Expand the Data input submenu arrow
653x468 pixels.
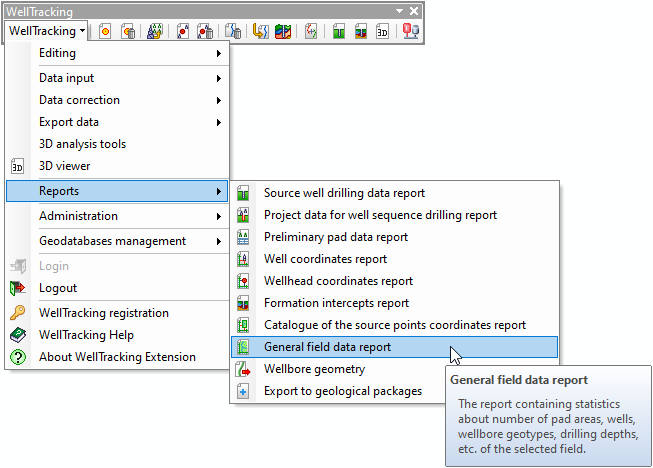pyautogui.click(x=219, y=78)
